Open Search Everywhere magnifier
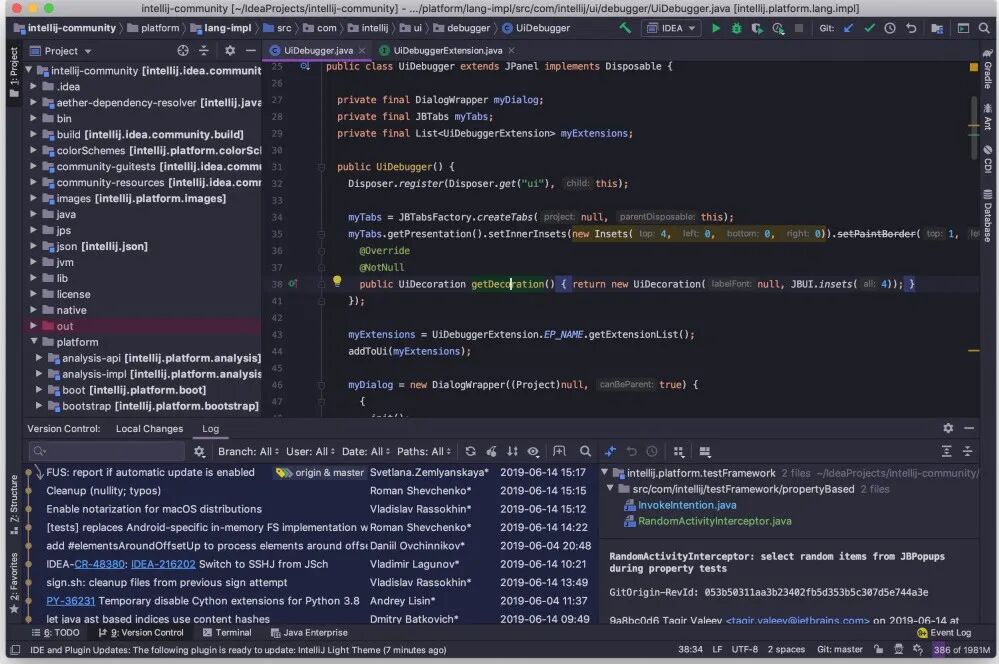 pyautogui.click(x=984, y=28)
